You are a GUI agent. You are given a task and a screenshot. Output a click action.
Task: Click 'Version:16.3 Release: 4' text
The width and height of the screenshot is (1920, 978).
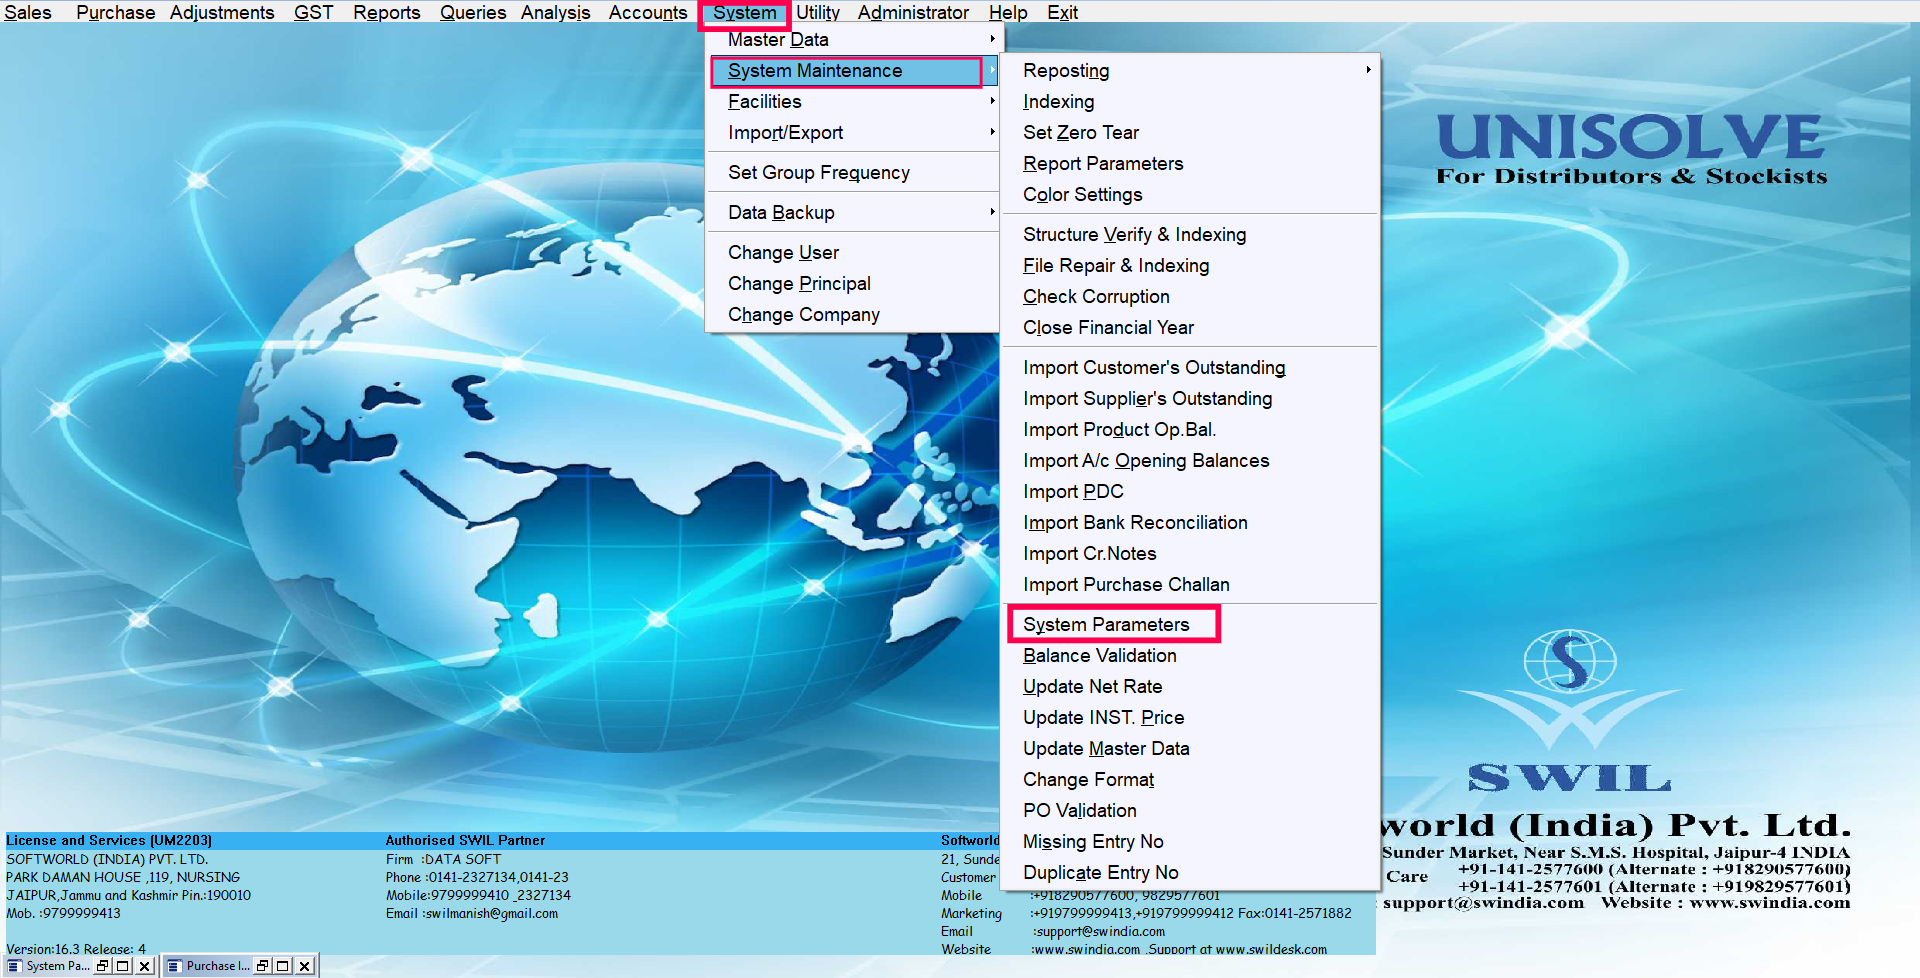(x=76, y=949)
